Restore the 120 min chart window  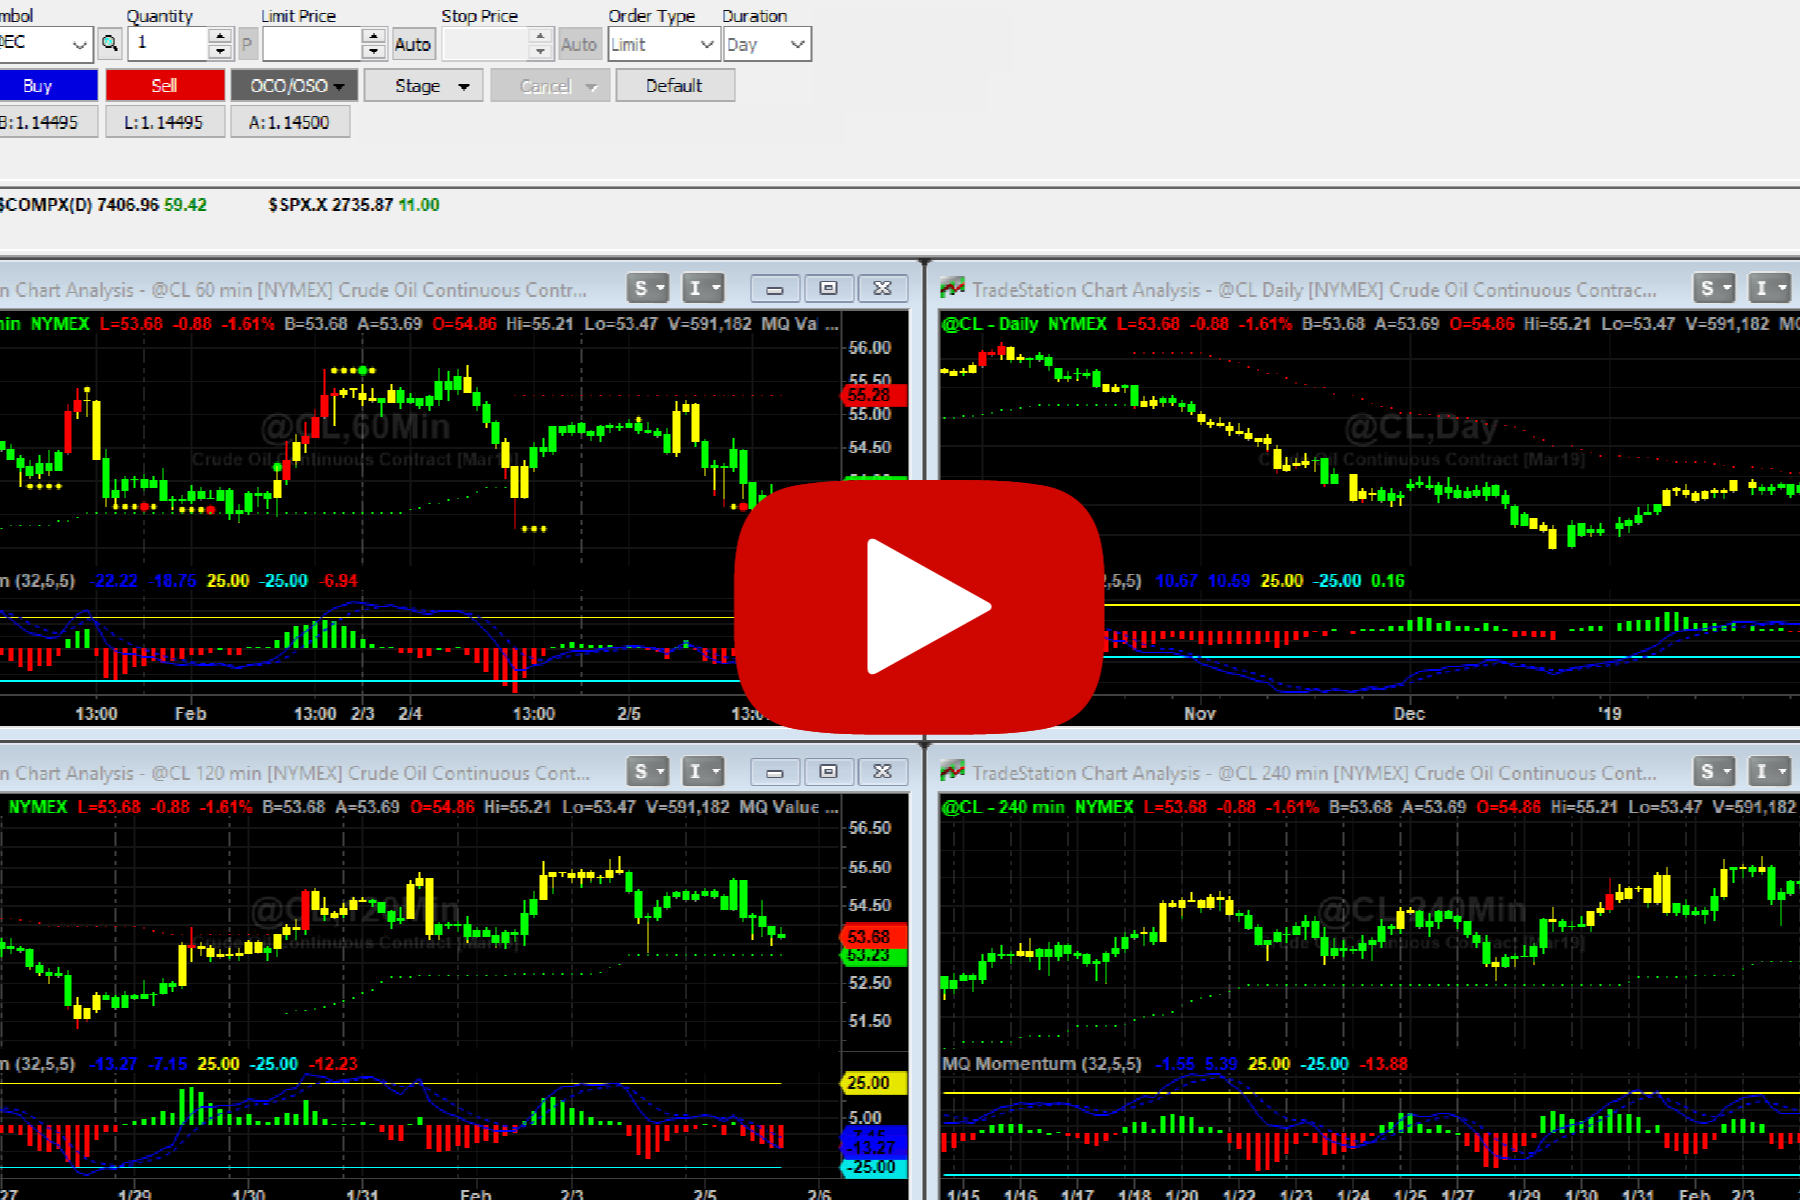pyautogui.click(x=828, y=772)
